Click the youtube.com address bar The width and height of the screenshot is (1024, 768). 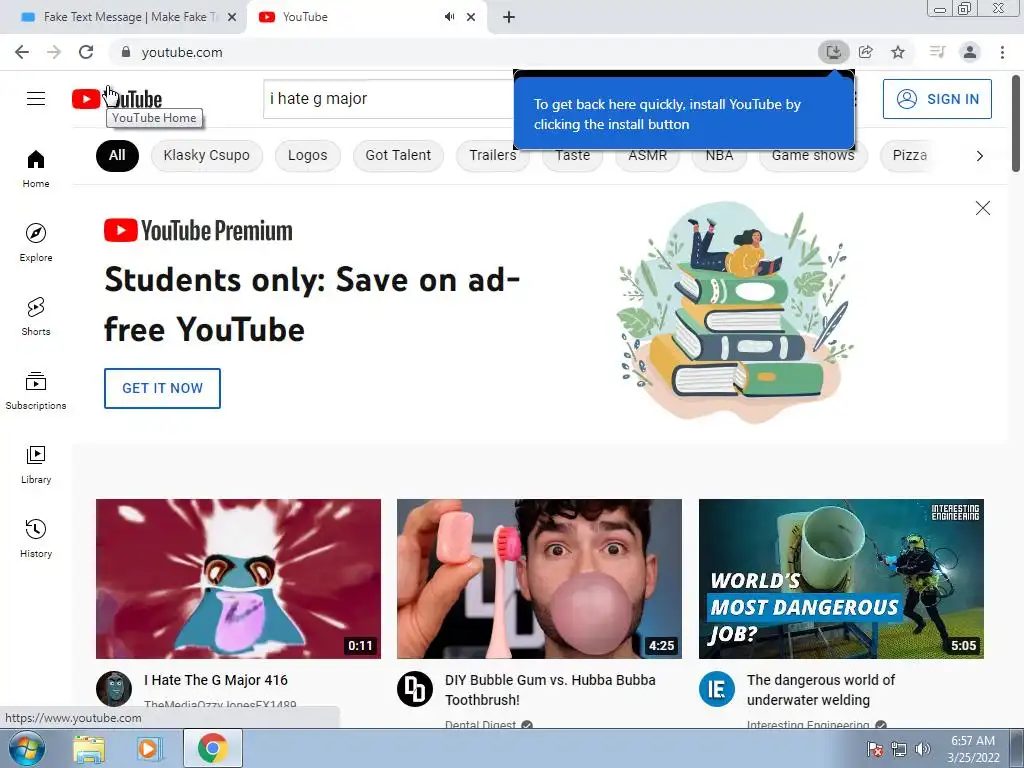click(457, 52)
